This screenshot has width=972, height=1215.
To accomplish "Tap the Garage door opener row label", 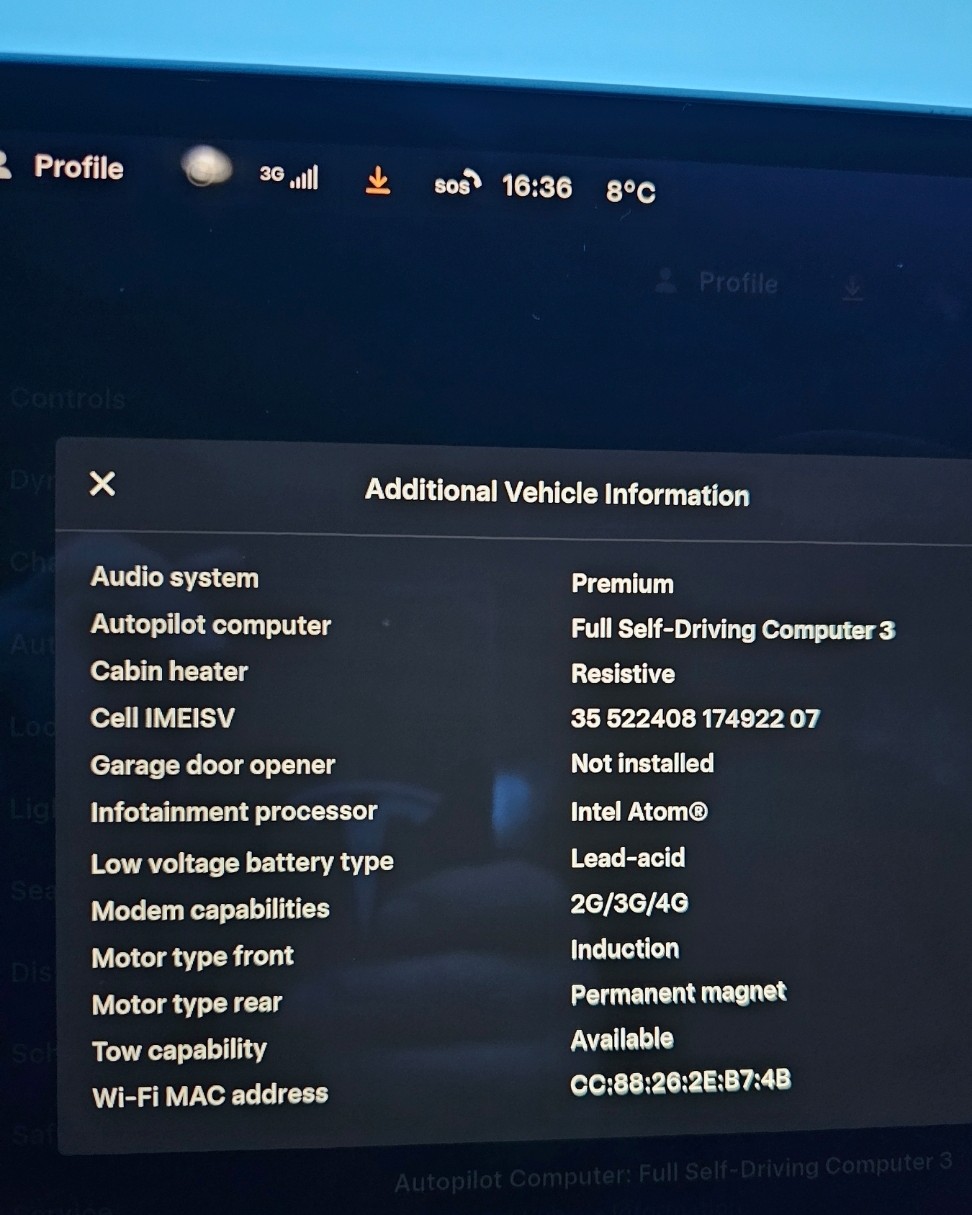I will [213, 765].
